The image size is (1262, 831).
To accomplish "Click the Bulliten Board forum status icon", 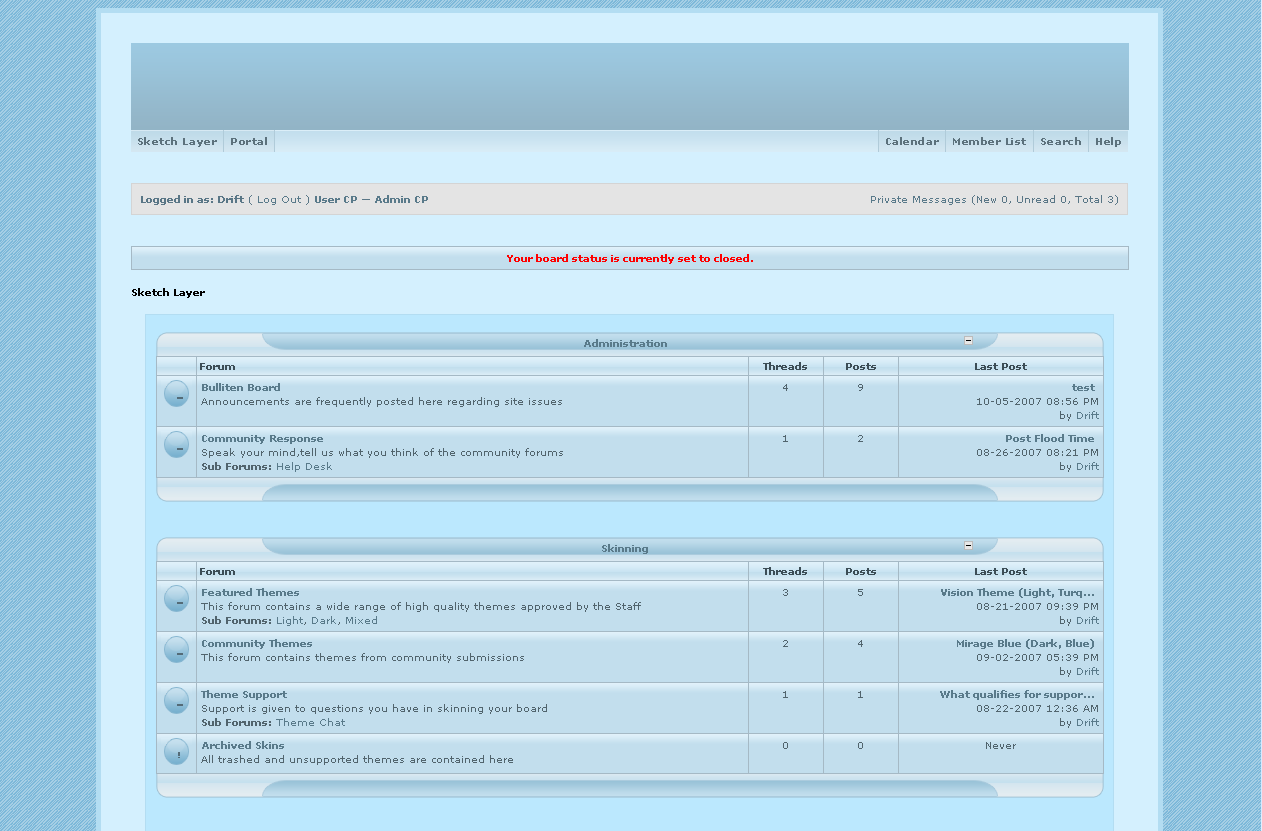I will [177, 394].
